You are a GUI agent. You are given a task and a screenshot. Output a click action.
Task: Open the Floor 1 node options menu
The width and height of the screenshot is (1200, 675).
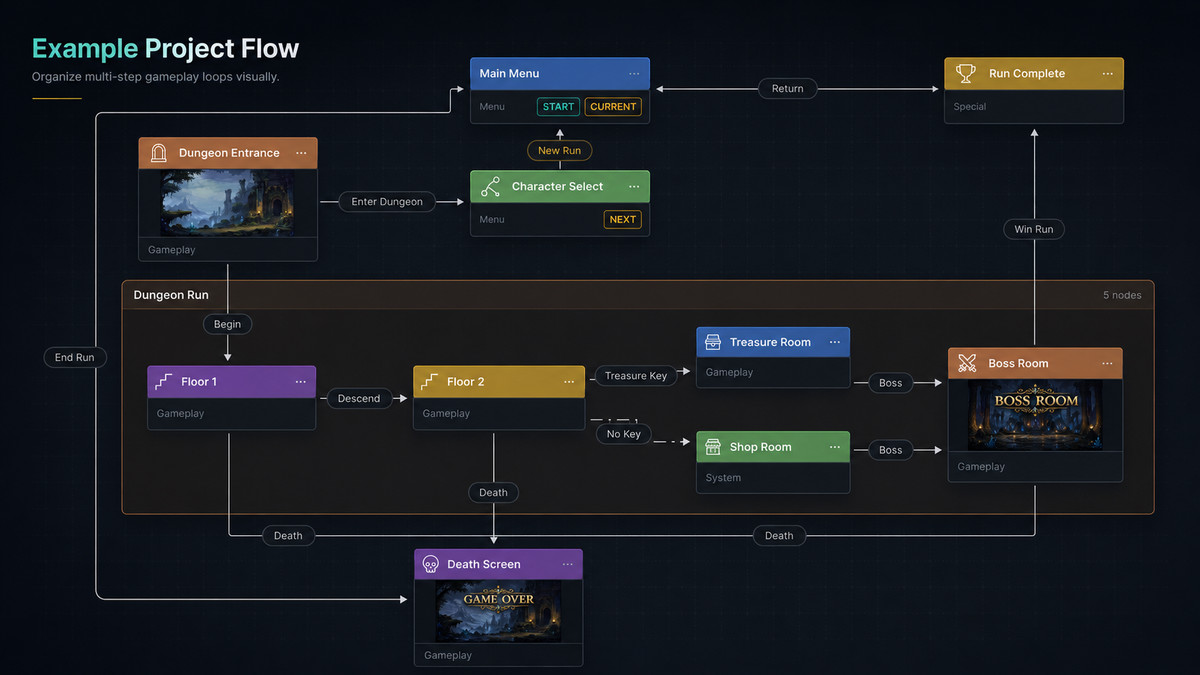(x=300, y=382)
